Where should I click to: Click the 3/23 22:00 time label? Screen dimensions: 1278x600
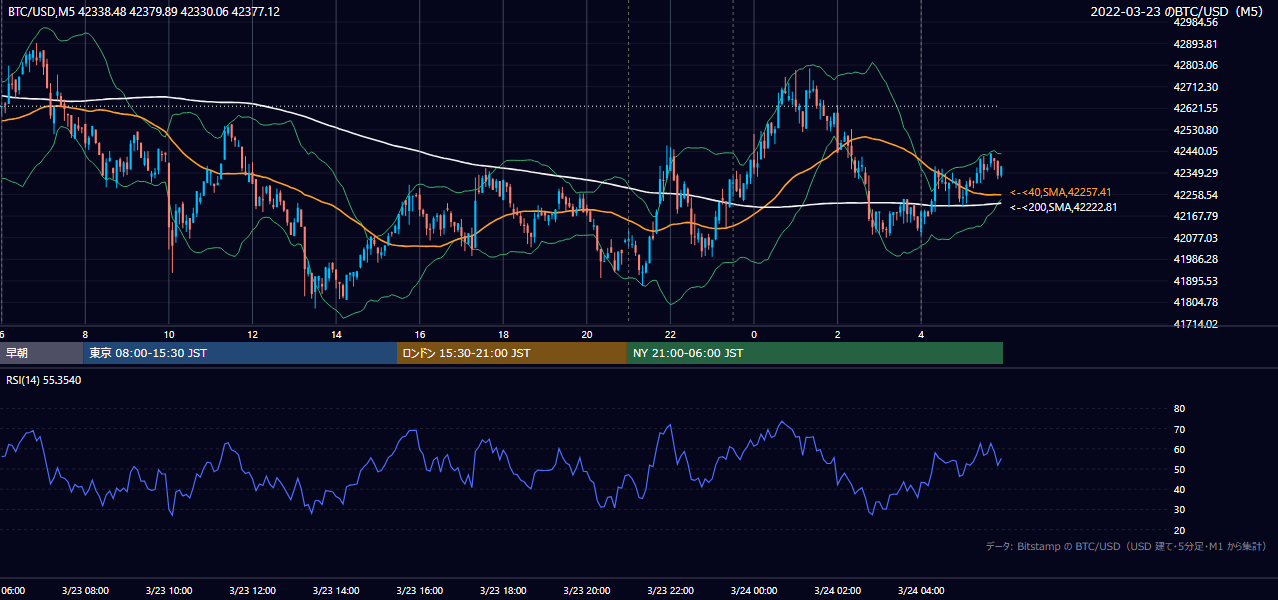coord(669,591)
